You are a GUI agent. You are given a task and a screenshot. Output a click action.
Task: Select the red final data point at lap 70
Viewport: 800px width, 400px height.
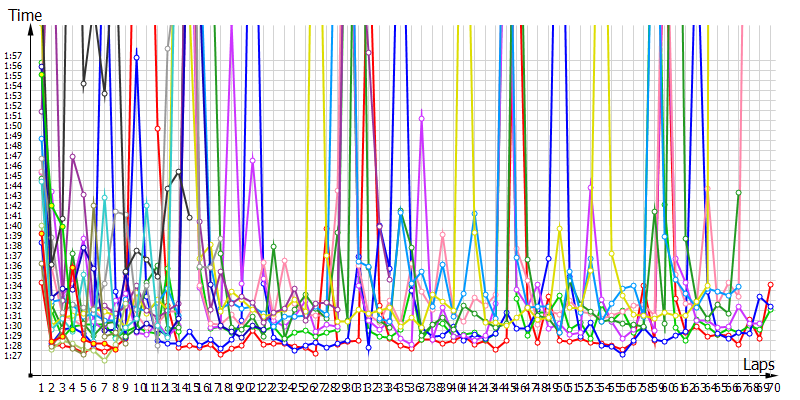tap(770, 285)
